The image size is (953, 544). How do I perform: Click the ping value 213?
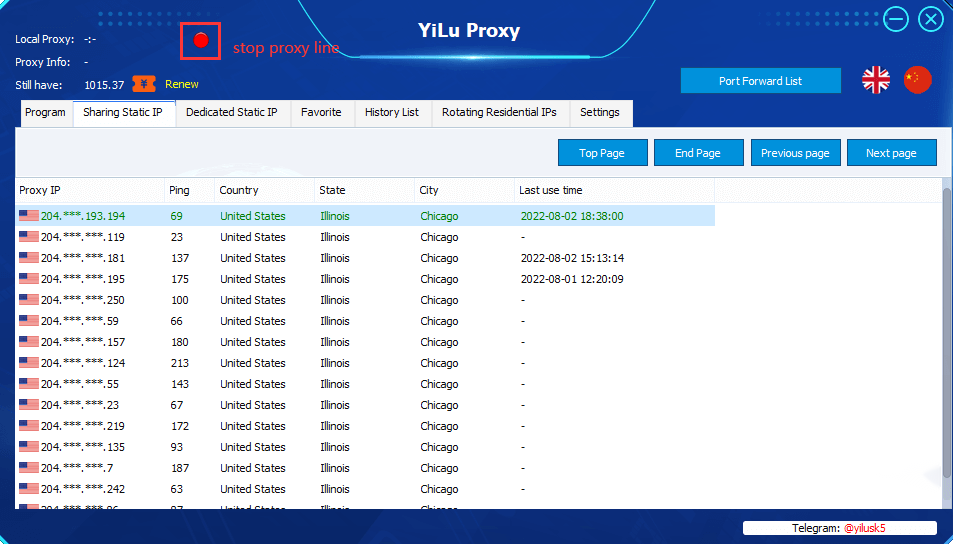(x=180, y=363)
